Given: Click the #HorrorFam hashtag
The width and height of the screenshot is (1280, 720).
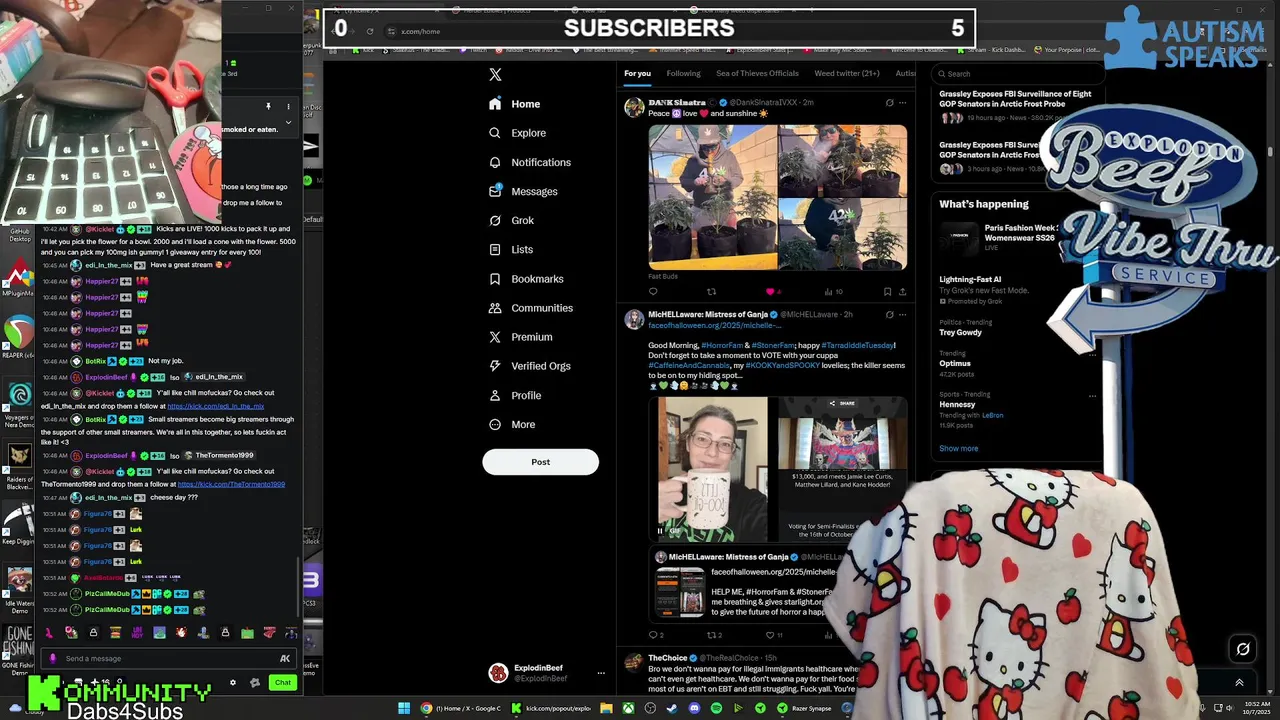Looking at the screenshot, I should tap(721, 345).
